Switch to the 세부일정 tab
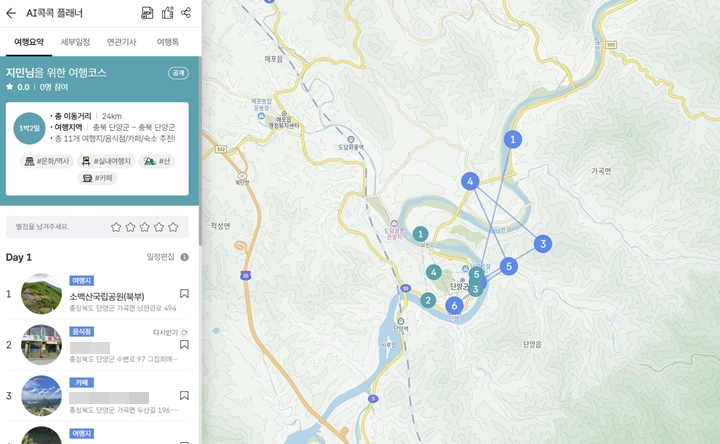720x444 pixels. coord(75,42)
